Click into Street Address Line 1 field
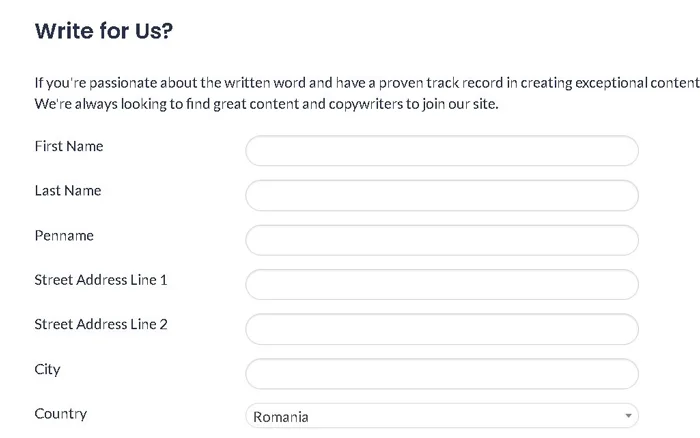 [441, 284]
